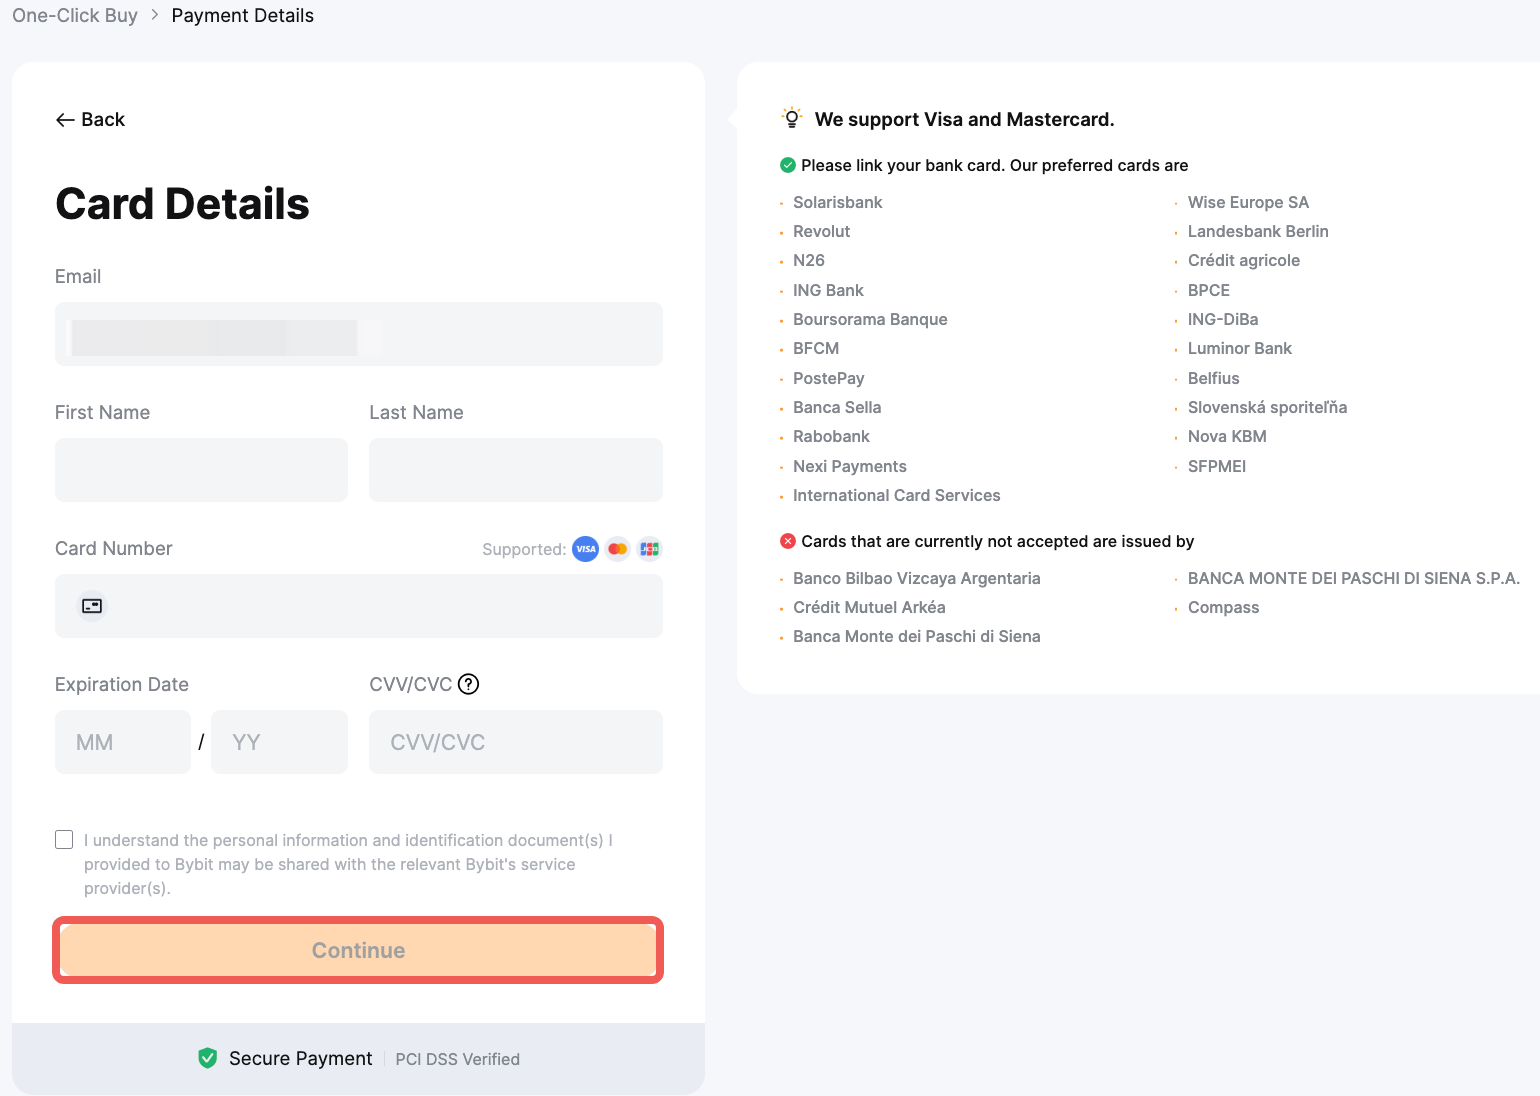This screenshot has height=1096, width=1540.
Task: Click 'Revolut' in the preferred cards list
Action: click(x=822, y=231)
